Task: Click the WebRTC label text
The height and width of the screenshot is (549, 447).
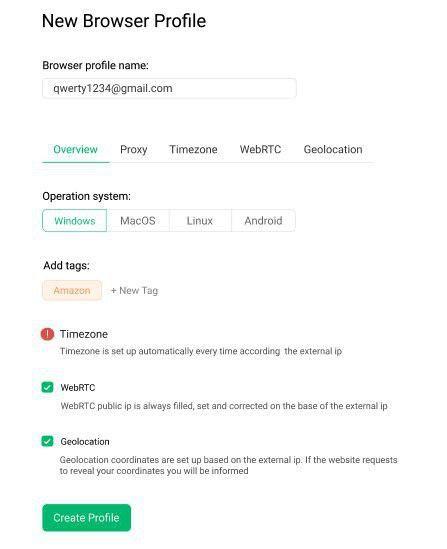Action: [x=78, y=388]
